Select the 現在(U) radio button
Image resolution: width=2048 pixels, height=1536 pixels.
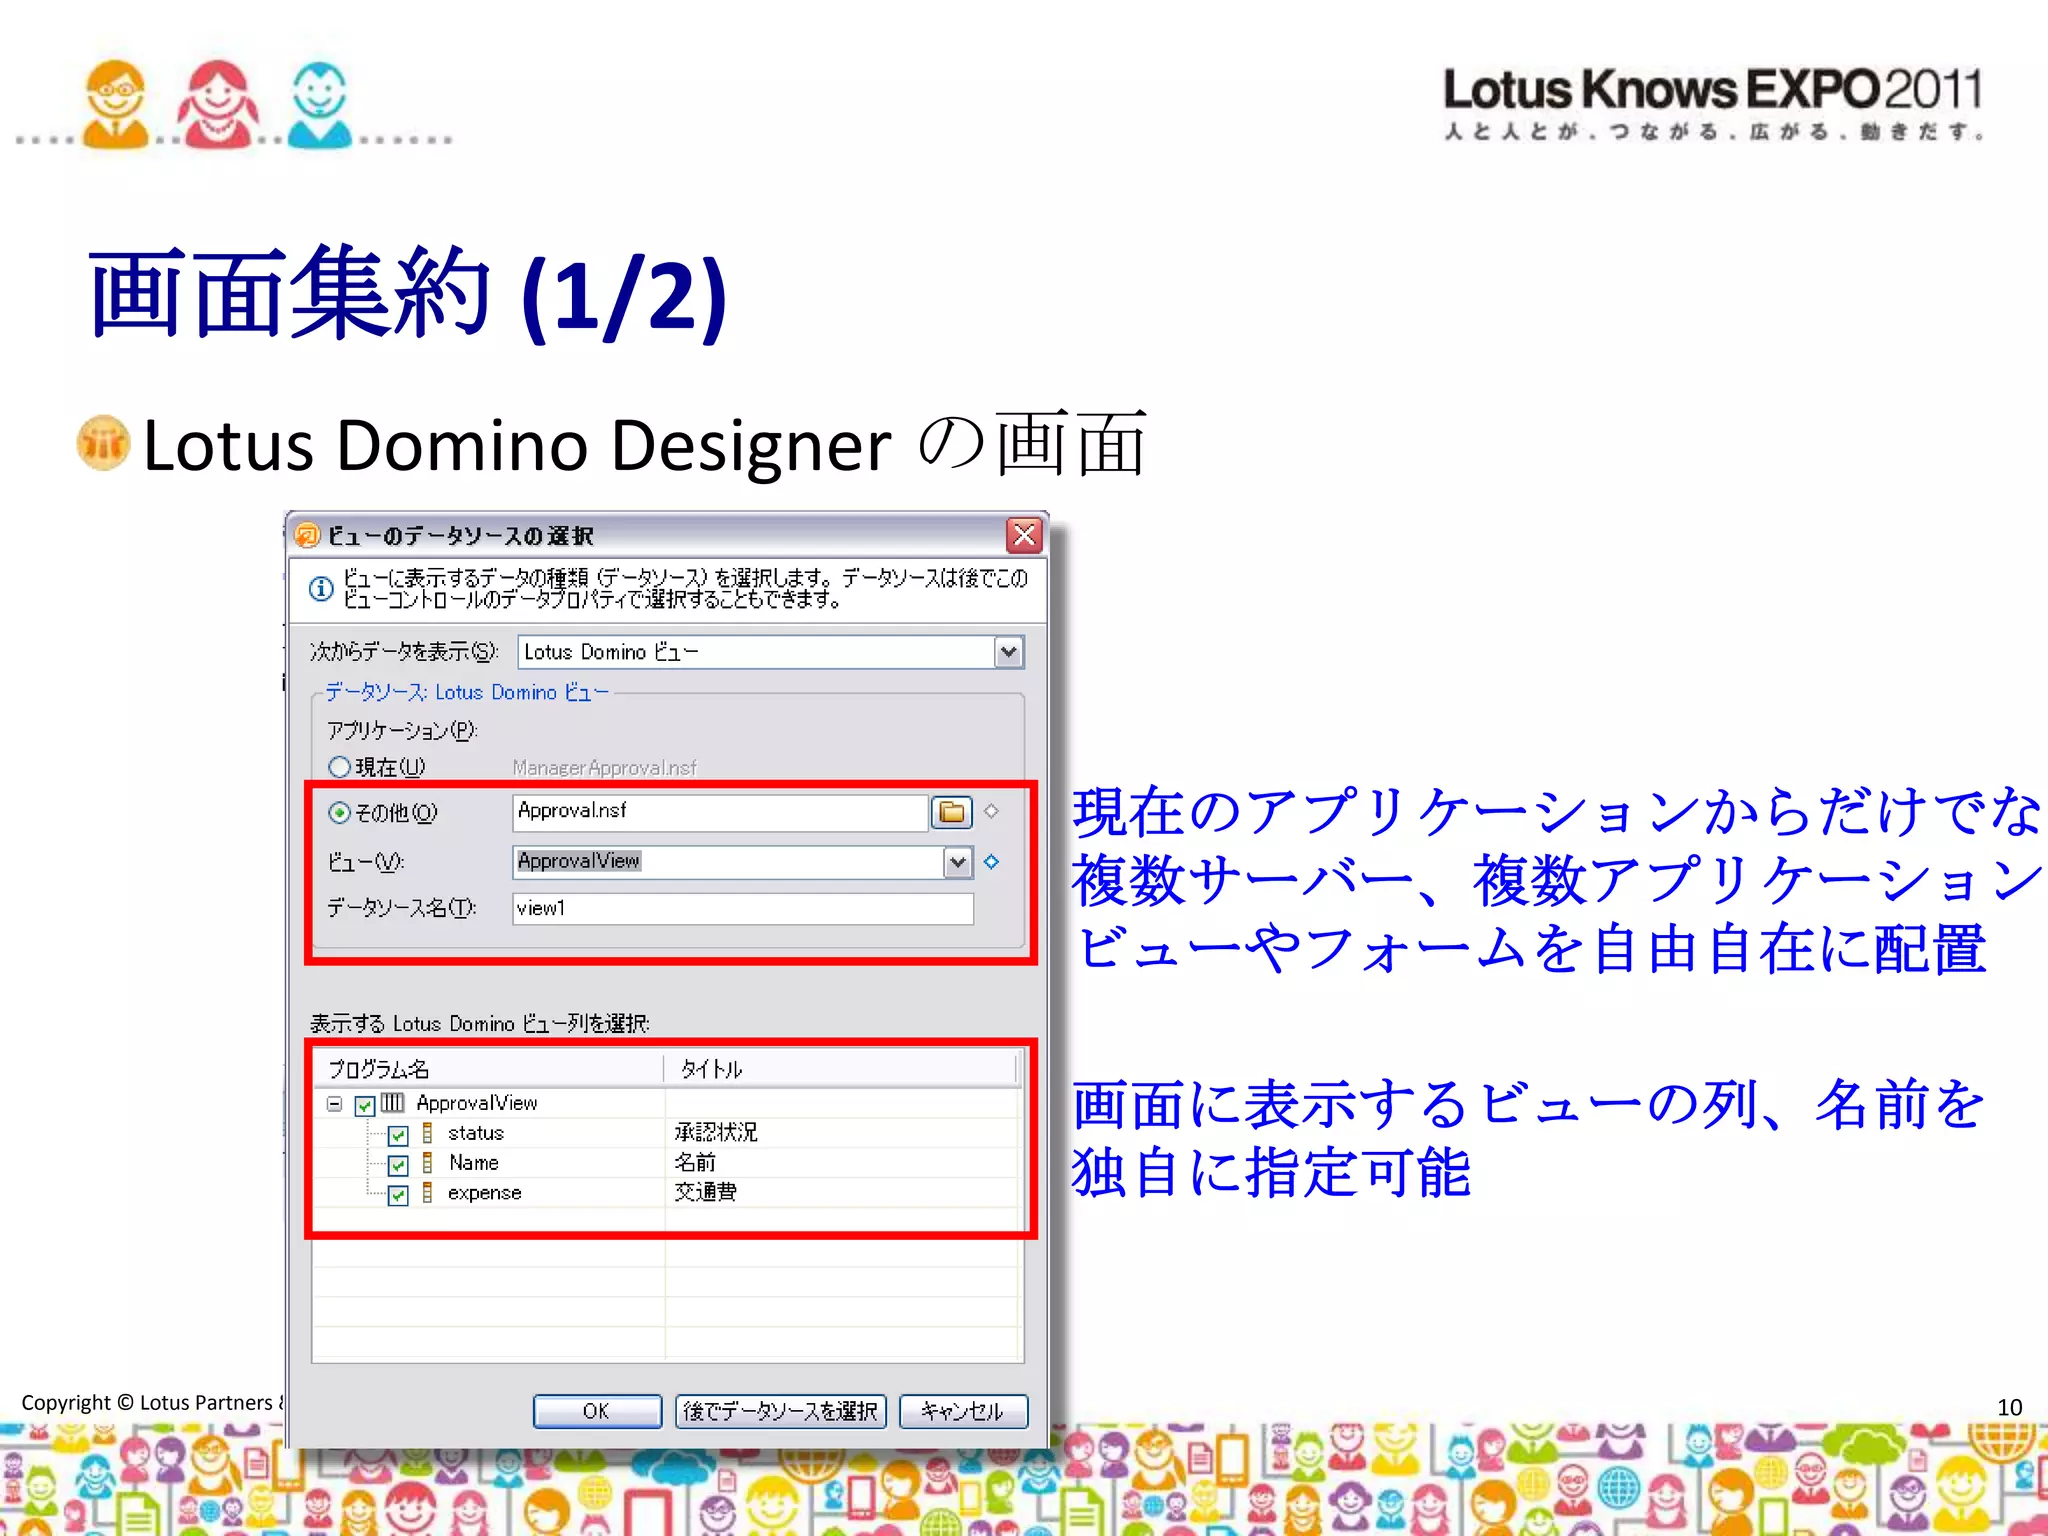[339, 767]
